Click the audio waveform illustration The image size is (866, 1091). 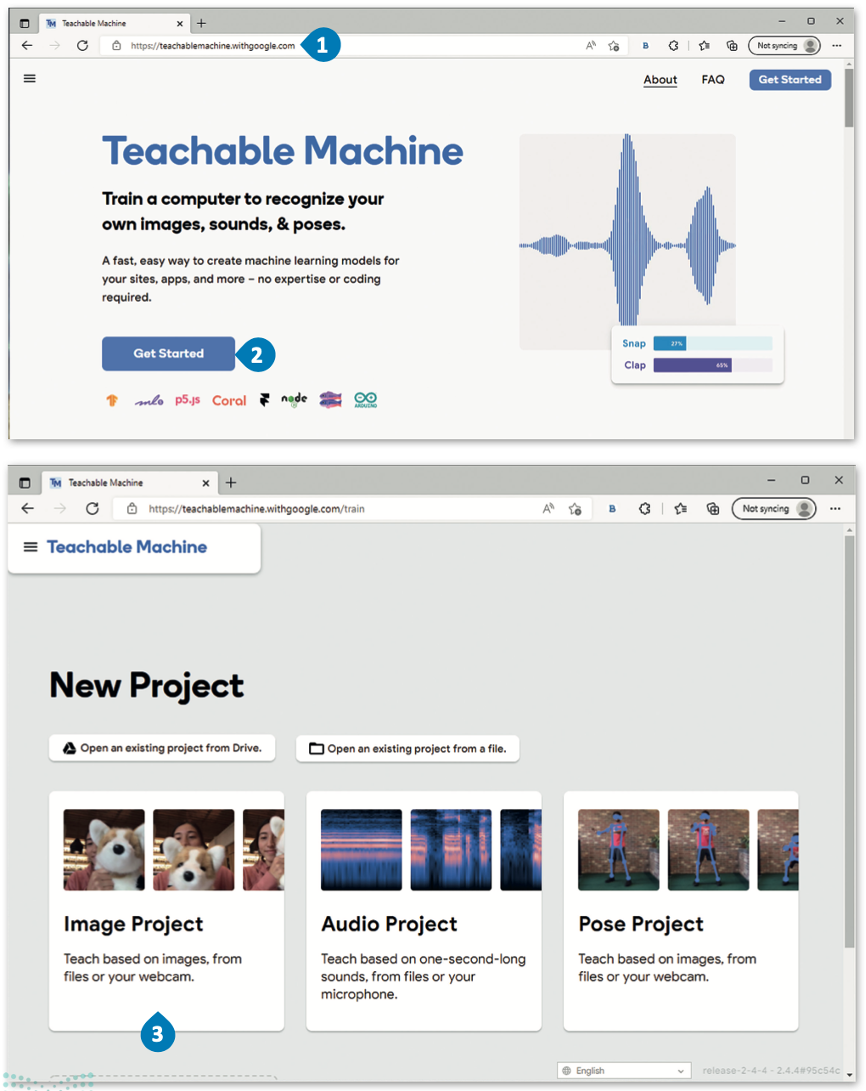click(627, 241)
